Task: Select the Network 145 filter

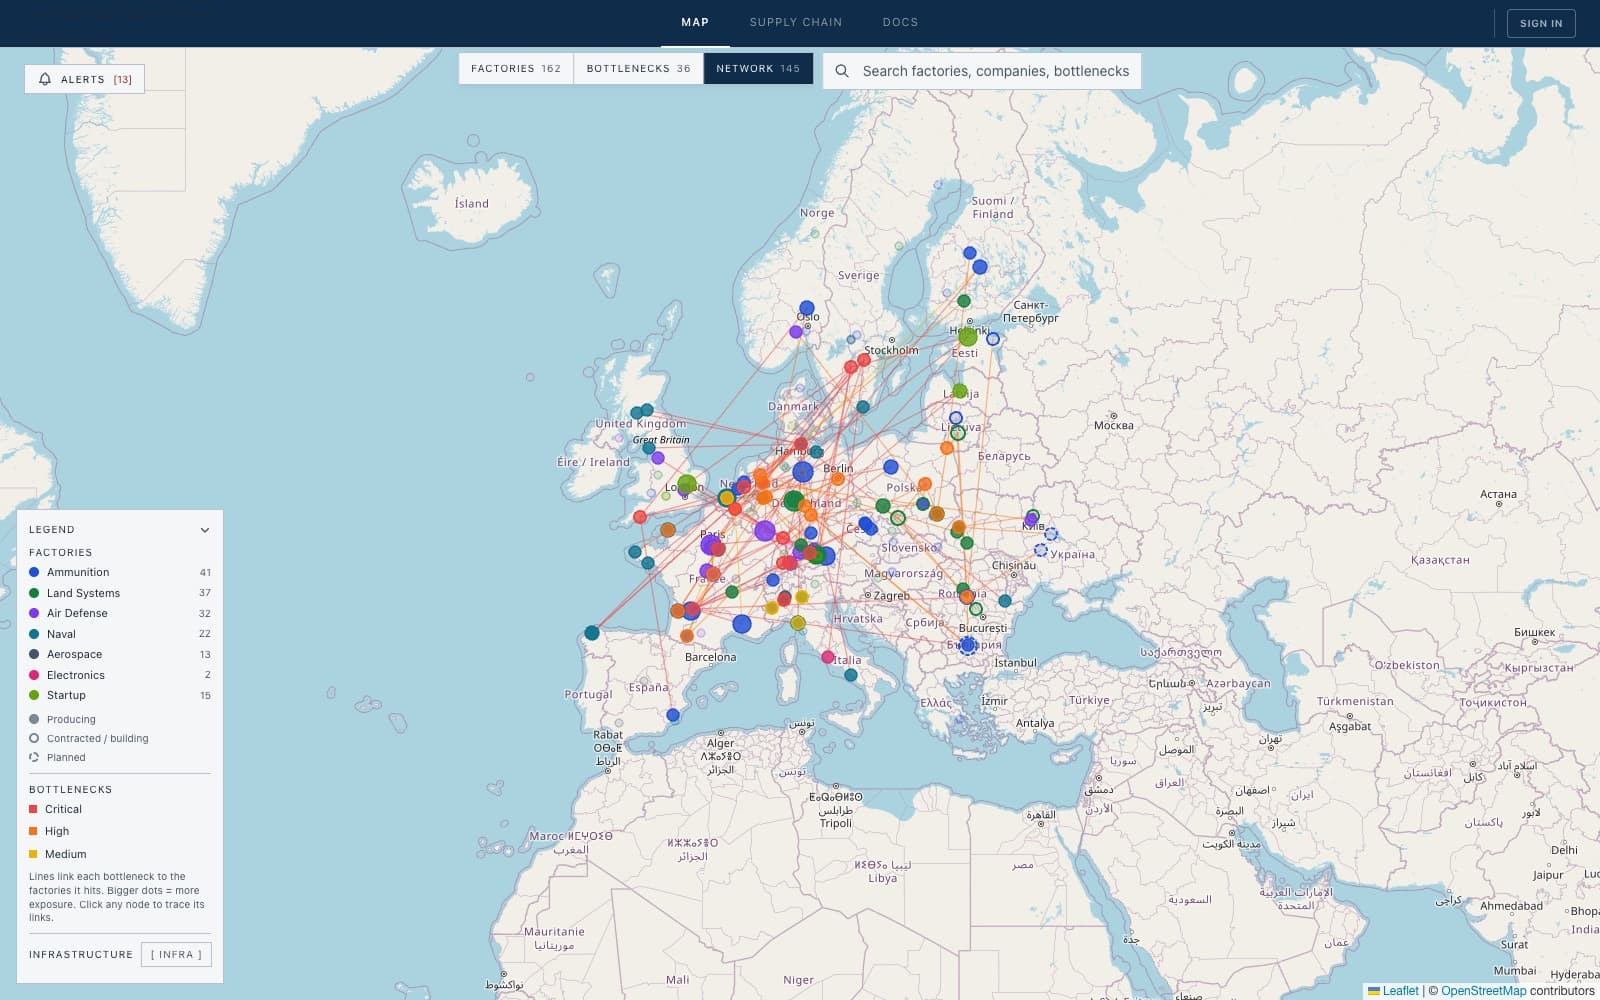Action: tap(758, 68)
